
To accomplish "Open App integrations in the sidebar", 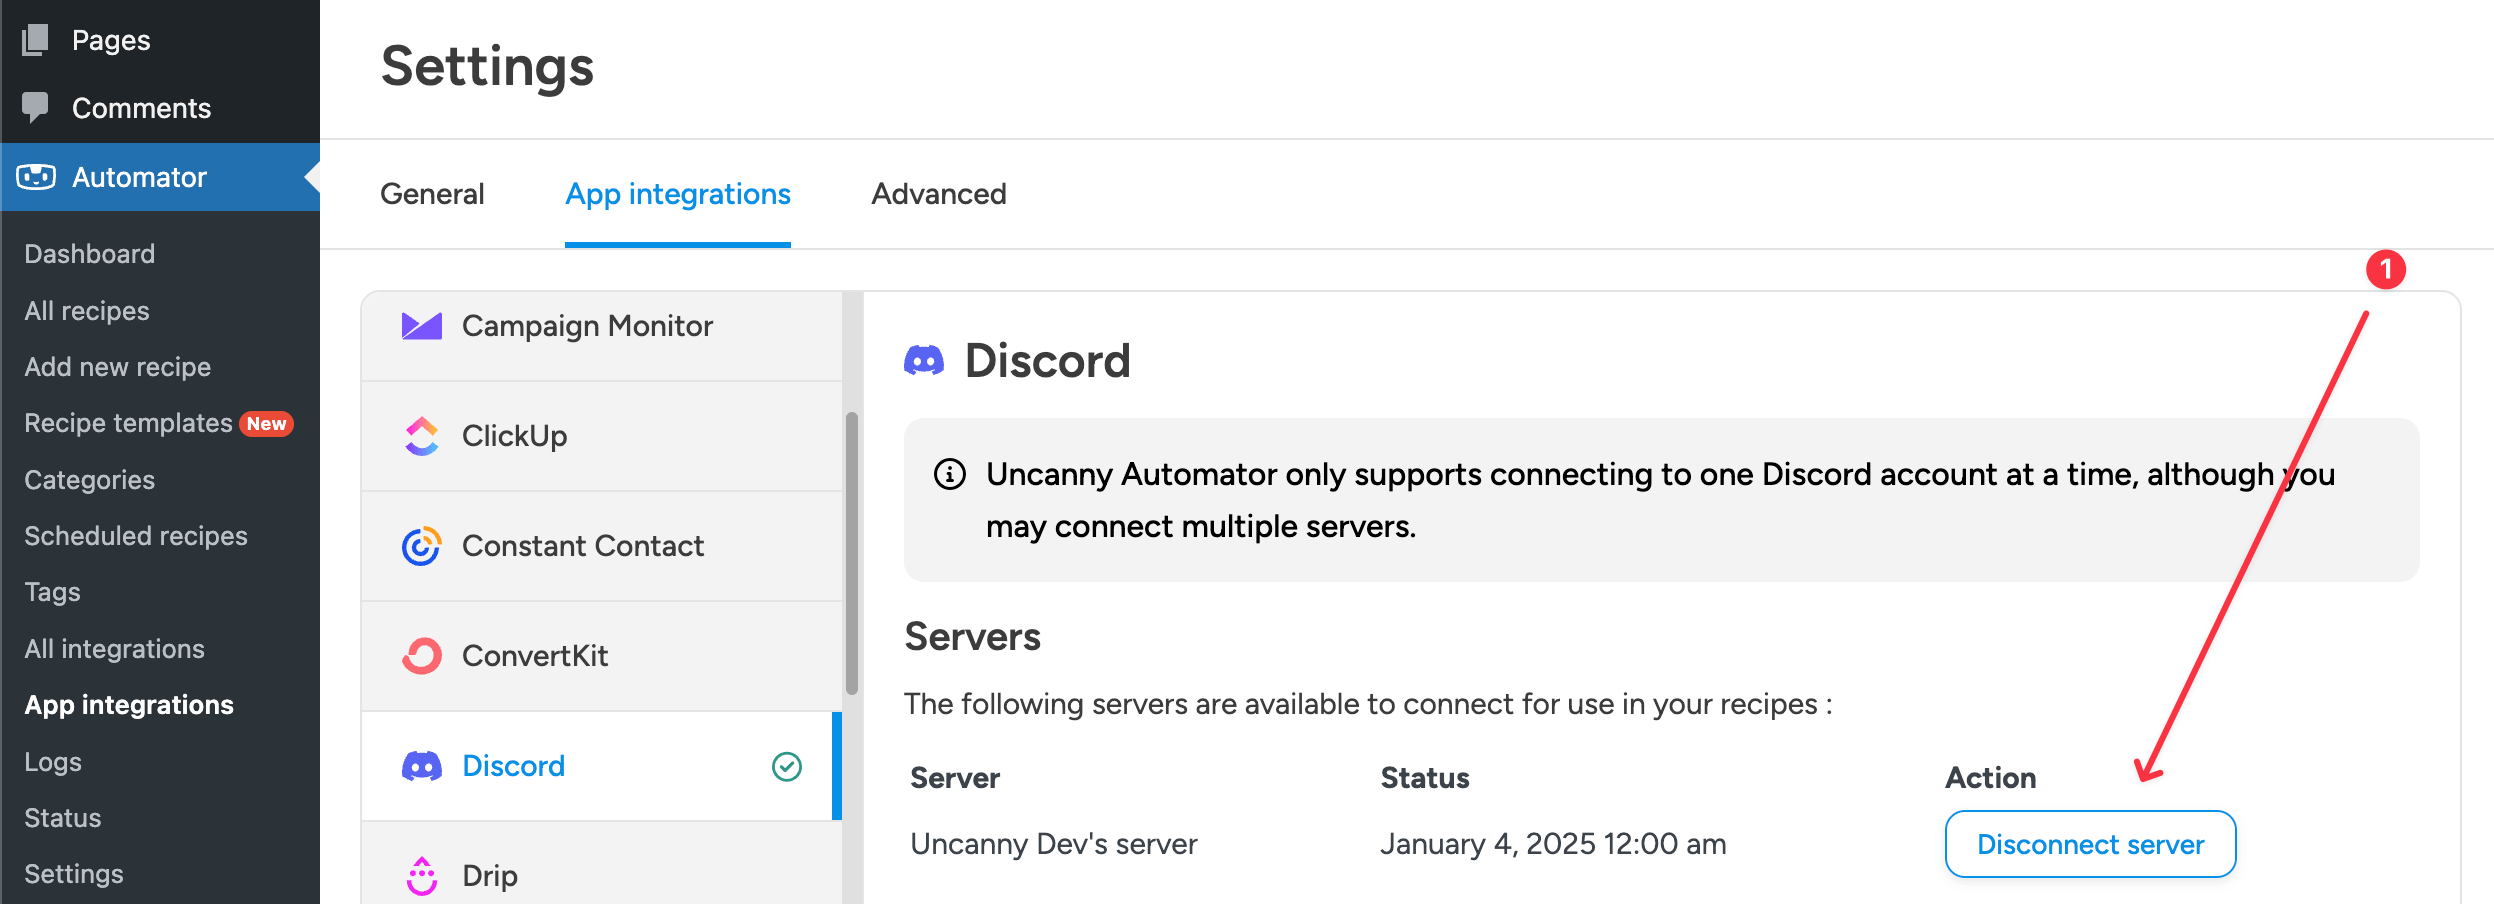I will (x=129, y=705).
